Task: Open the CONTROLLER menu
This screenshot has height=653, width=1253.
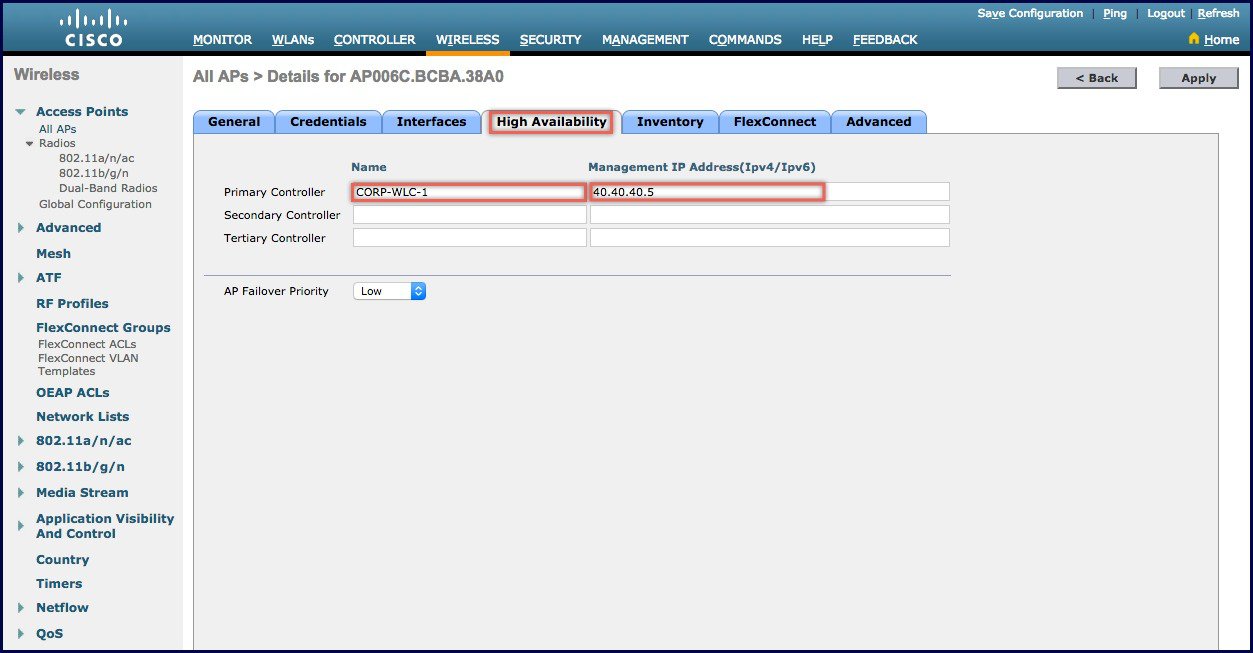Action: [x=375, y=40]
